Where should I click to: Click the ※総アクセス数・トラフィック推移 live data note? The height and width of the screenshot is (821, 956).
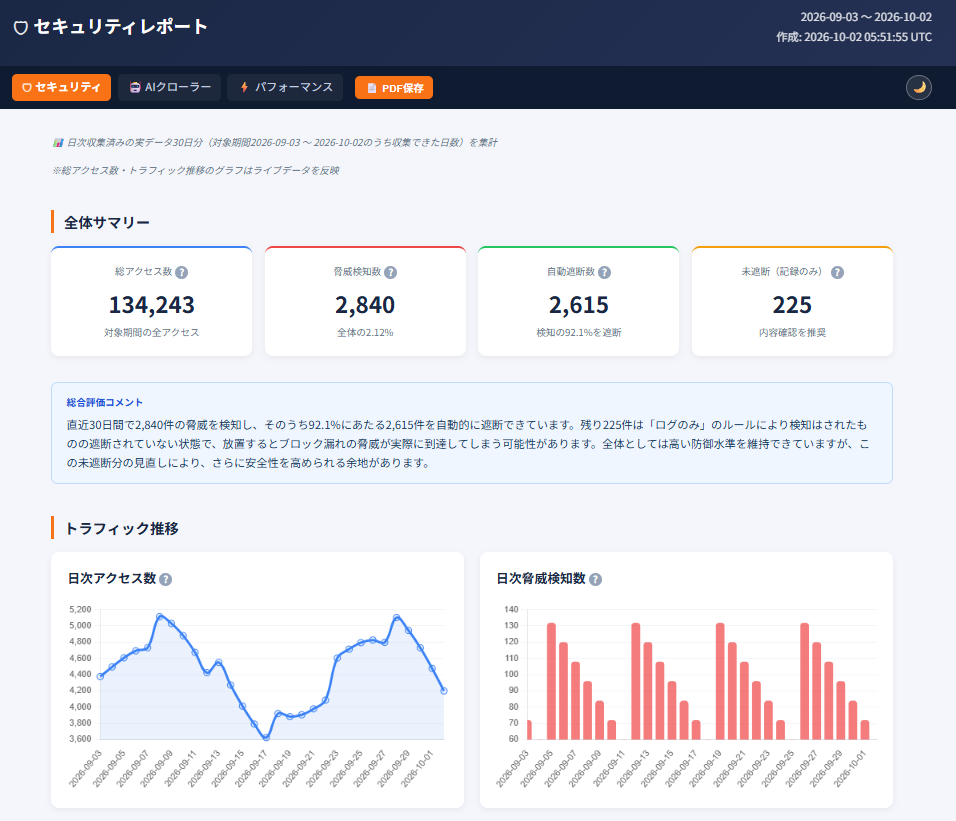tap(196, 171)
